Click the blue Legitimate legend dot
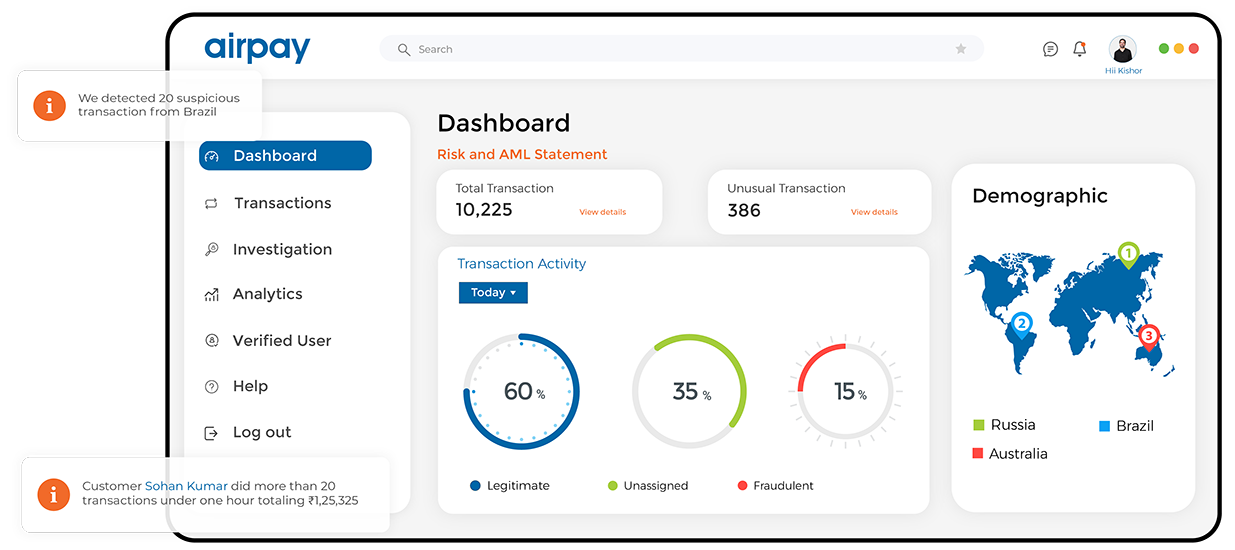Screen dimensions: 1235x550 tap(475, 486)
